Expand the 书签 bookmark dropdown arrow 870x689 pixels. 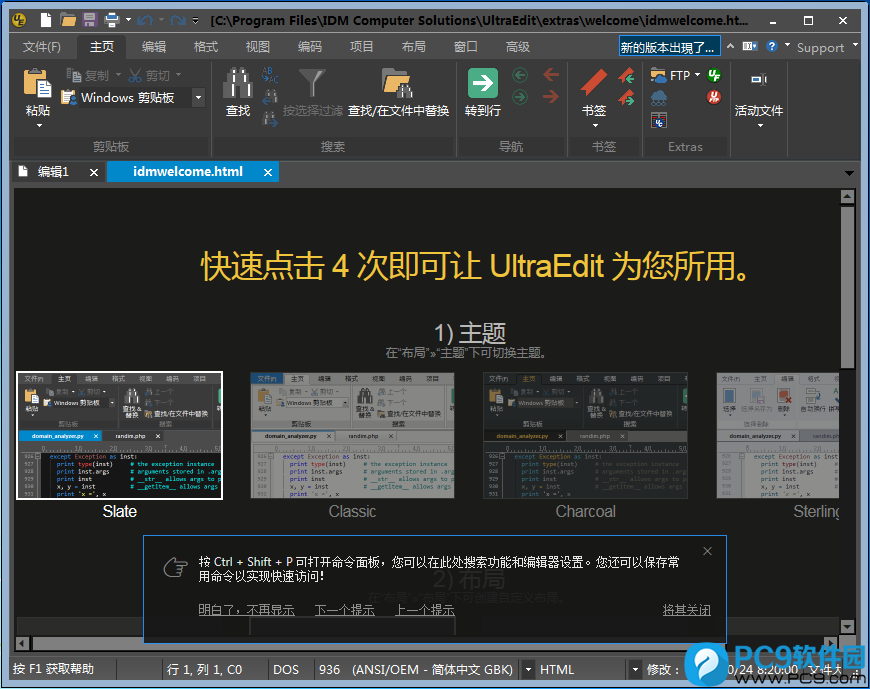tap(595, 126)
